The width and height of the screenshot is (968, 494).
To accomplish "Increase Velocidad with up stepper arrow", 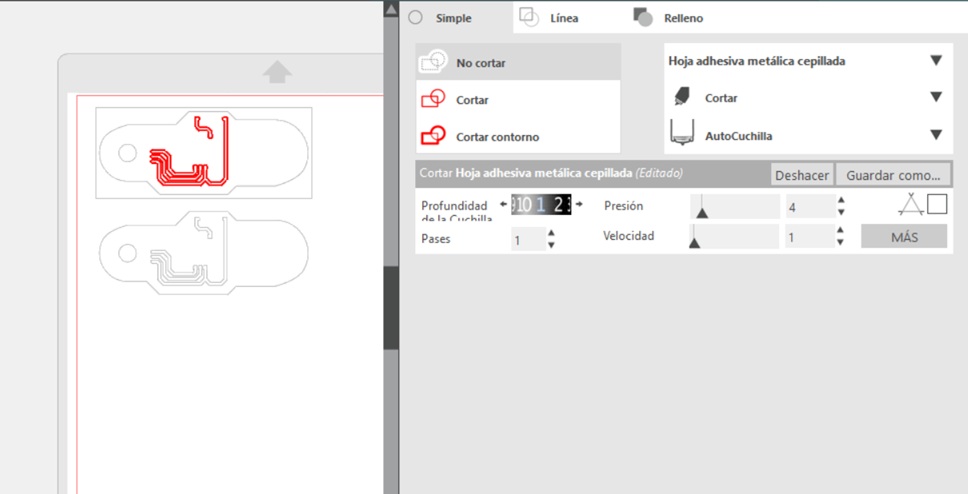I will point(841,230).
